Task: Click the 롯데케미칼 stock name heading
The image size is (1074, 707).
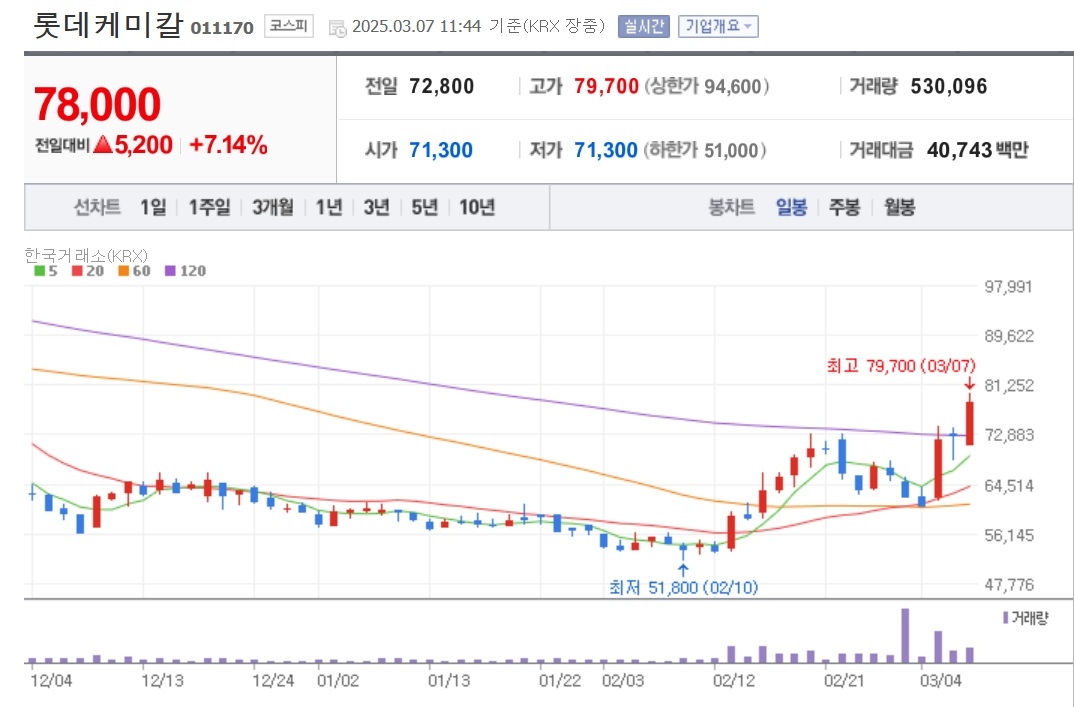Action: [108, 25]
